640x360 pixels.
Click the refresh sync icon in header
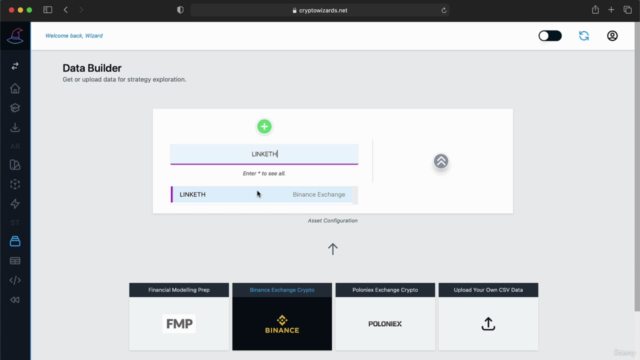584,36
